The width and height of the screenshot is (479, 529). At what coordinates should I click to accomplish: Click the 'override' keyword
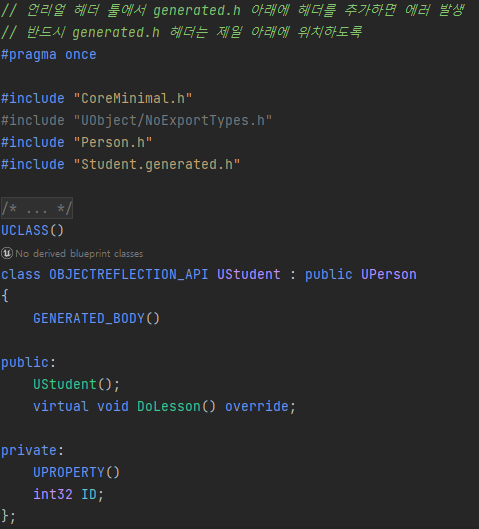click(257, 406)
